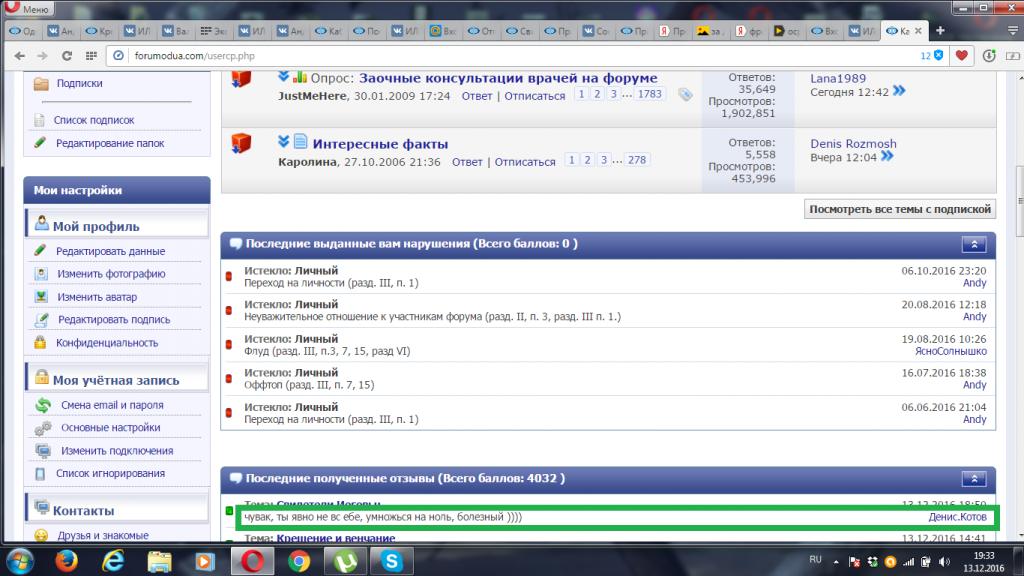Open Список игнорирования
Screen dimensions: 1024x576
coord(110,473)
